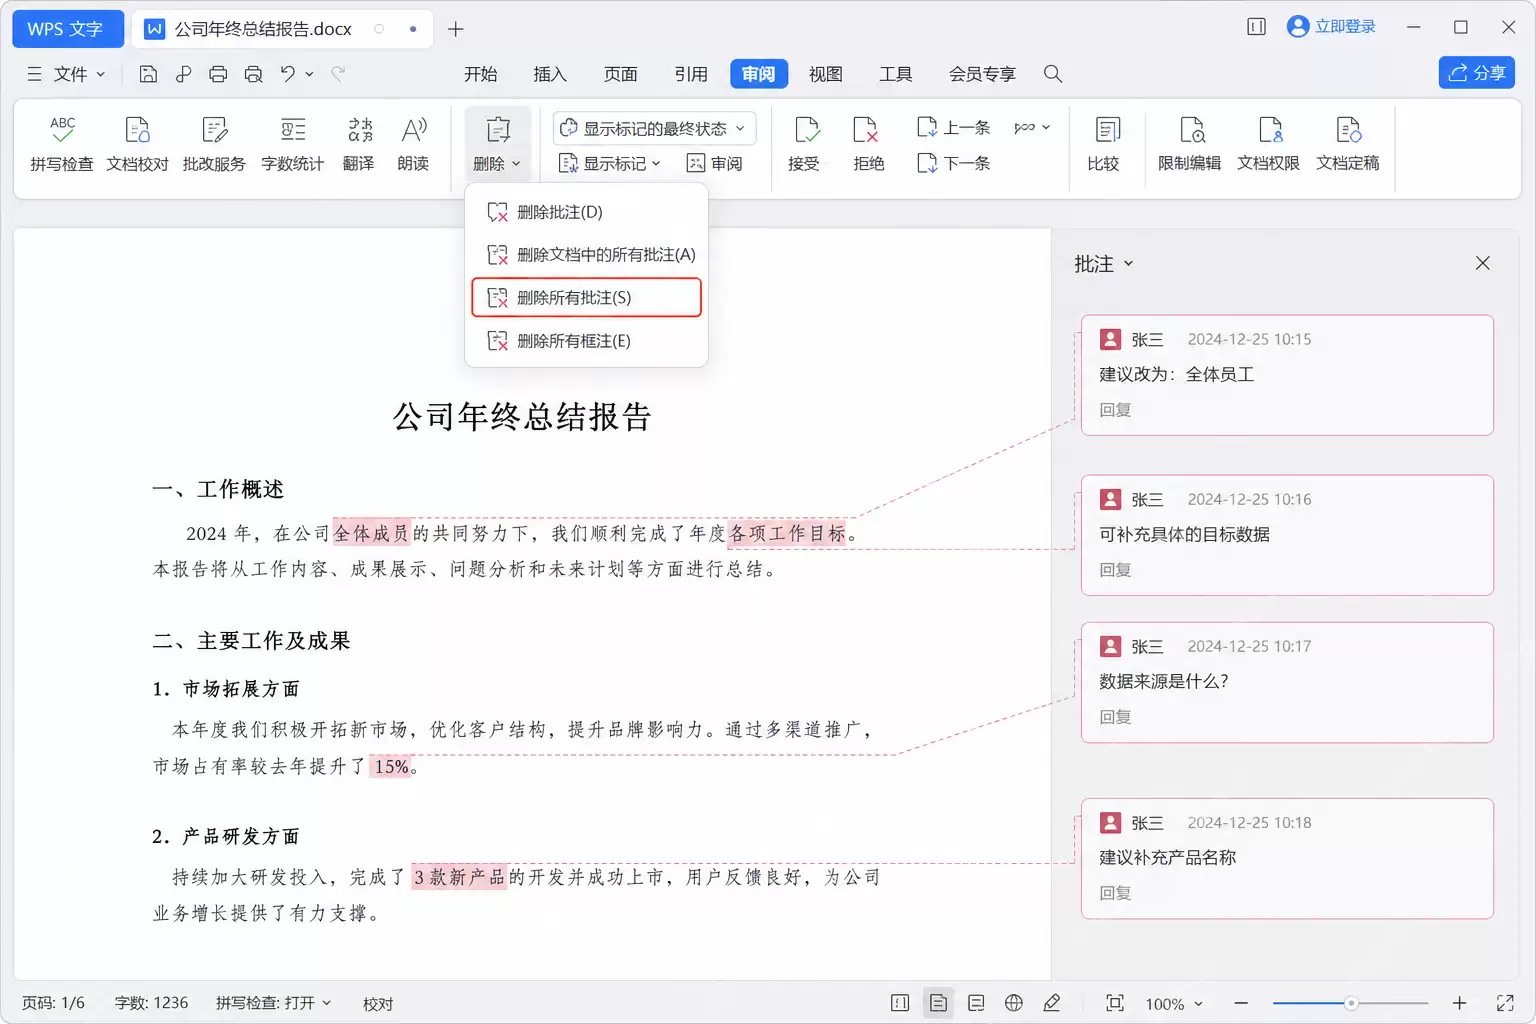Switch to outline view icon

point(976,1003)
